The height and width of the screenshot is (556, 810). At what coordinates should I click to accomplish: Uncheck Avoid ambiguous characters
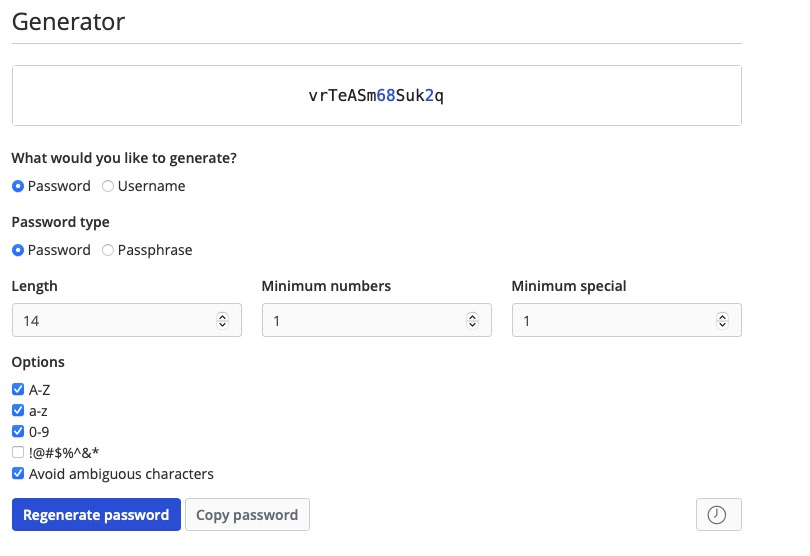pyautogui.click(x=18, y=473)
